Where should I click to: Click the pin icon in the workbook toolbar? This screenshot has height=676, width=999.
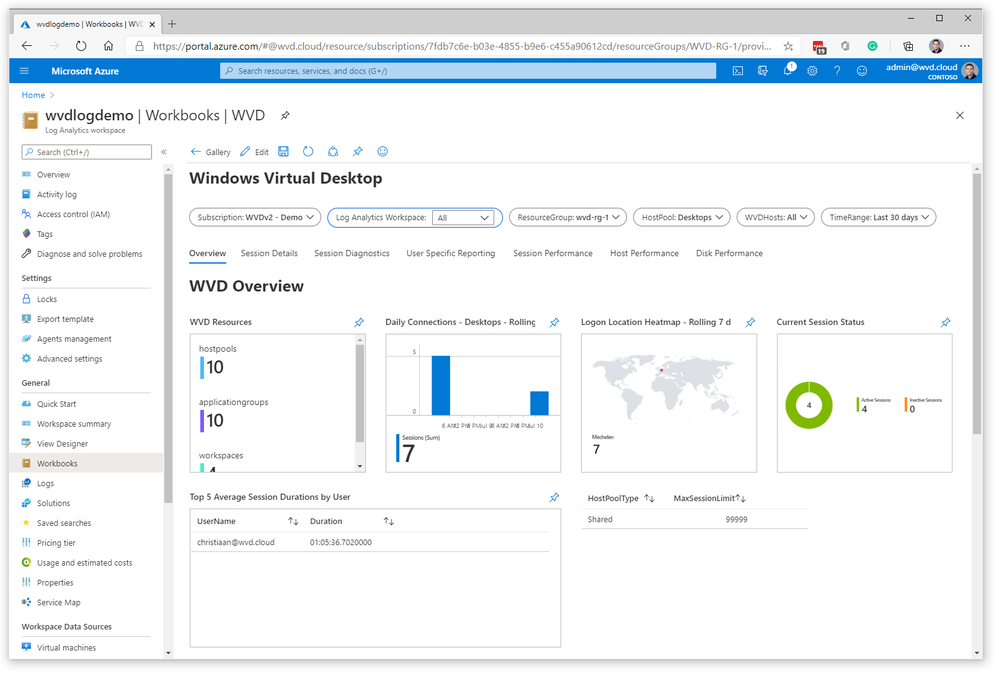click(x=357, y=152)
